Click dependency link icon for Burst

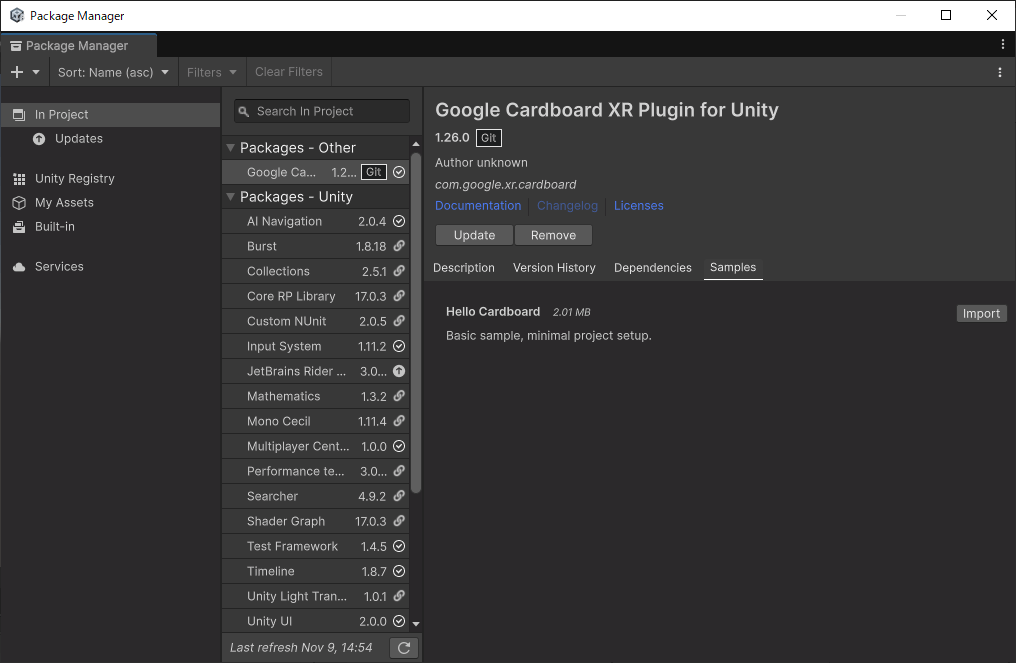tap(399, 246)
